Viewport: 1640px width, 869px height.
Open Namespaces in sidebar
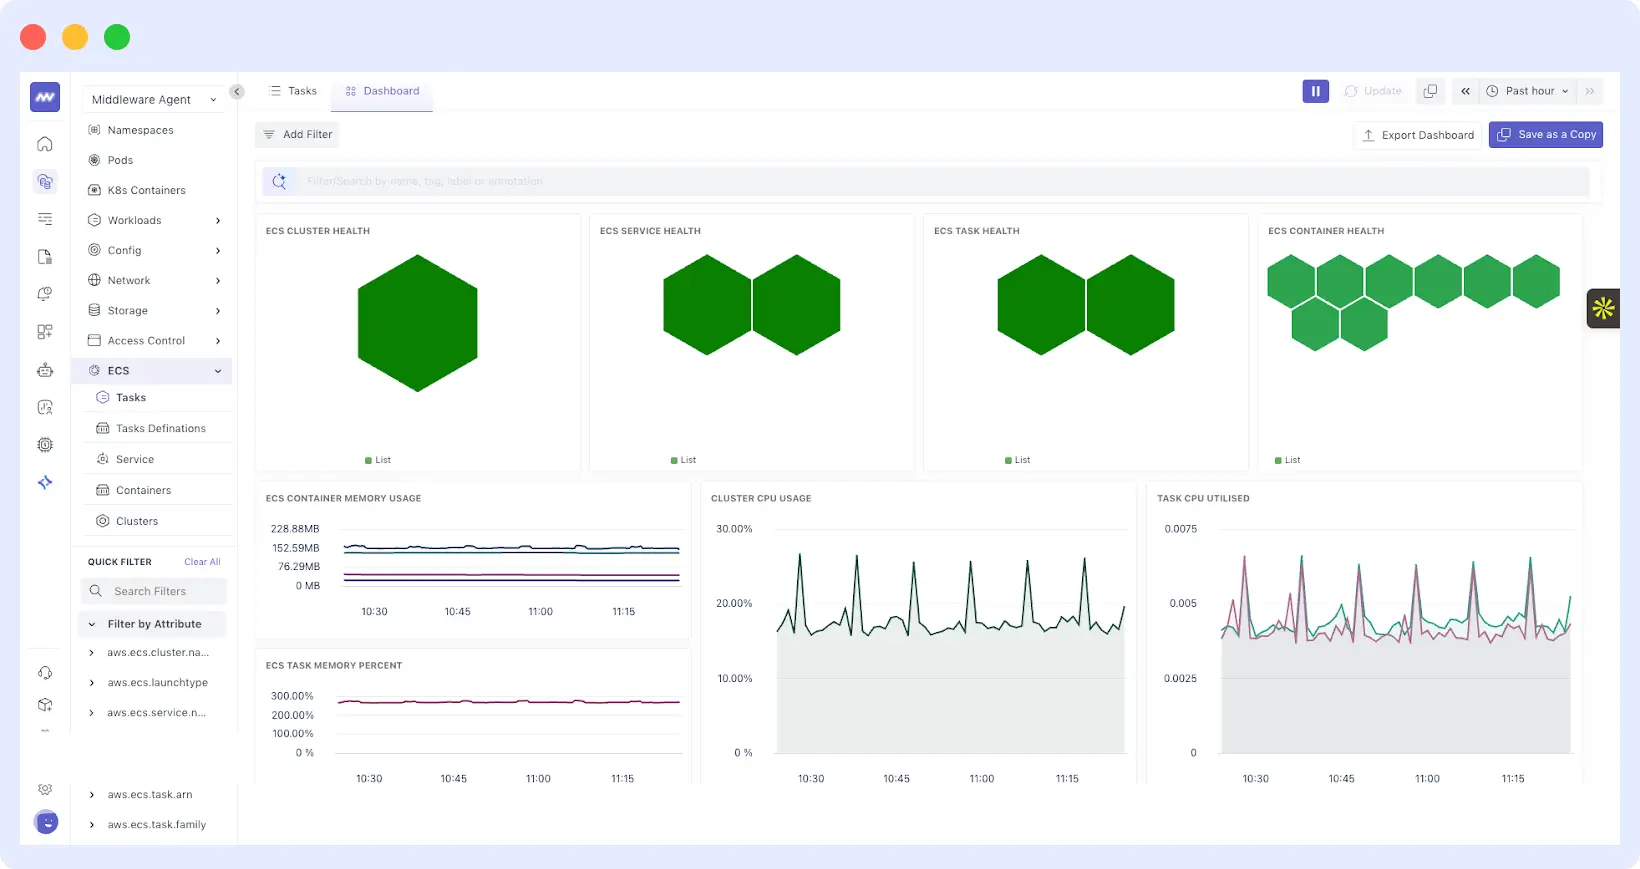(x=140, y=130)
